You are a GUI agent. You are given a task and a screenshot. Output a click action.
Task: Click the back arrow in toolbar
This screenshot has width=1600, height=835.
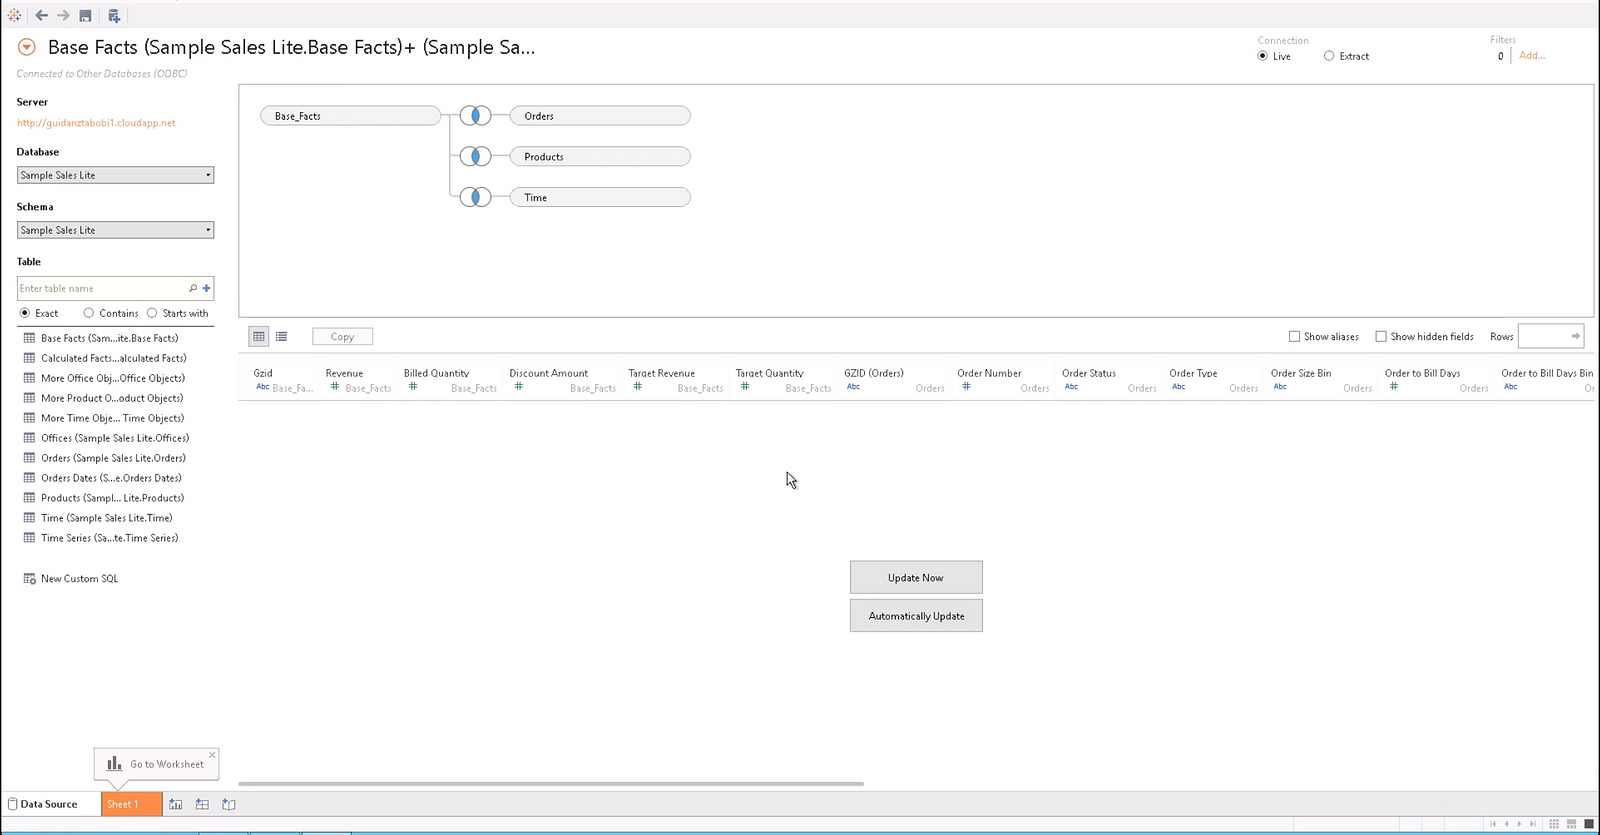pos(41,15)
